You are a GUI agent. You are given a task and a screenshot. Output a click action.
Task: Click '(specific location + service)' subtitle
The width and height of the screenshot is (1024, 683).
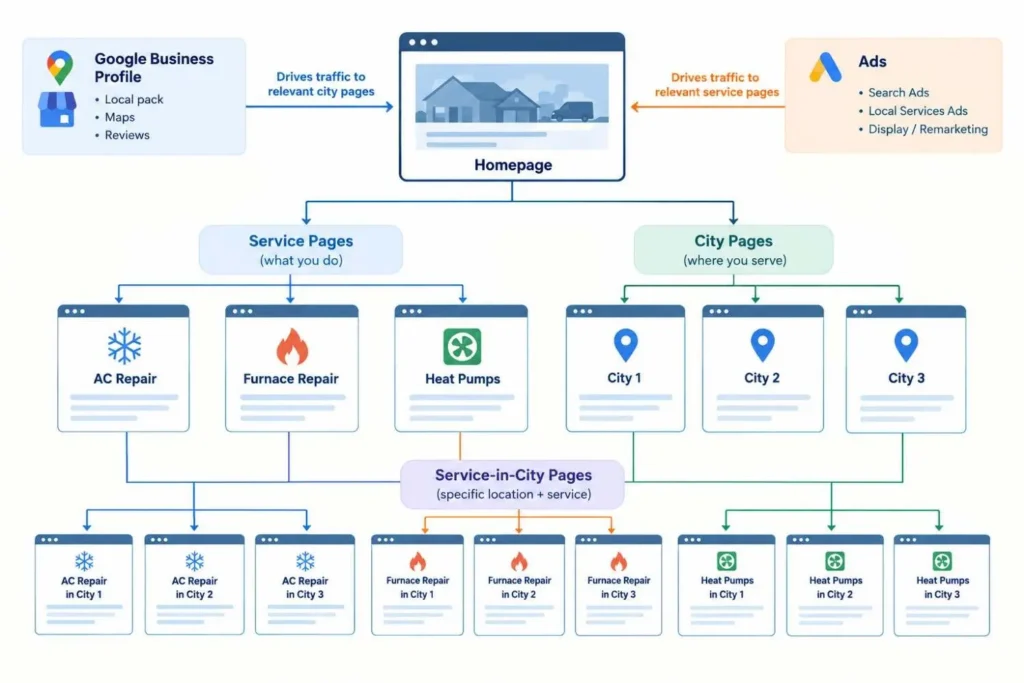(513, 494)
